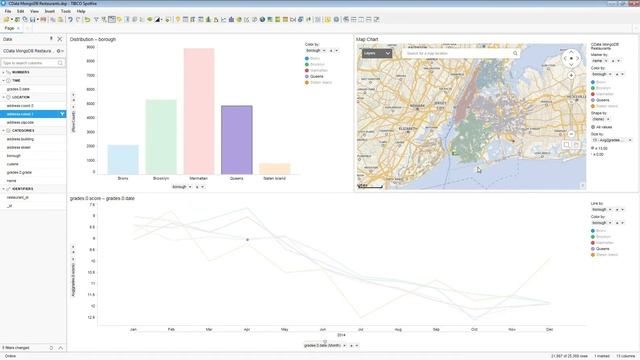Screen dimensions: 640x360
Task: Select the map rectangle marking tool
Action: [566, 144]
